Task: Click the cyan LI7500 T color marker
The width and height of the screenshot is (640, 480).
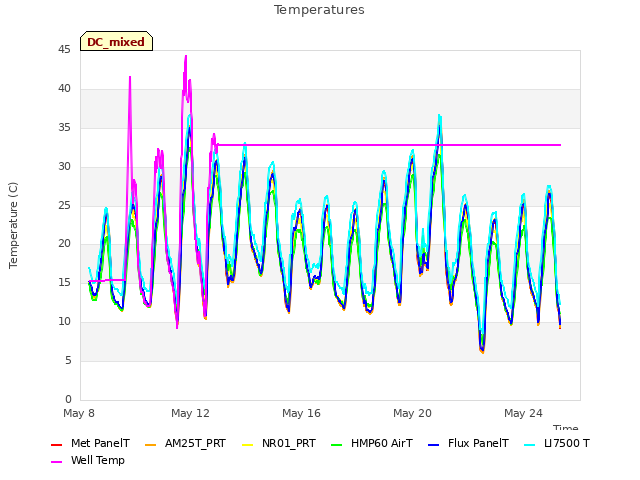Action: [x=530, y=445]
